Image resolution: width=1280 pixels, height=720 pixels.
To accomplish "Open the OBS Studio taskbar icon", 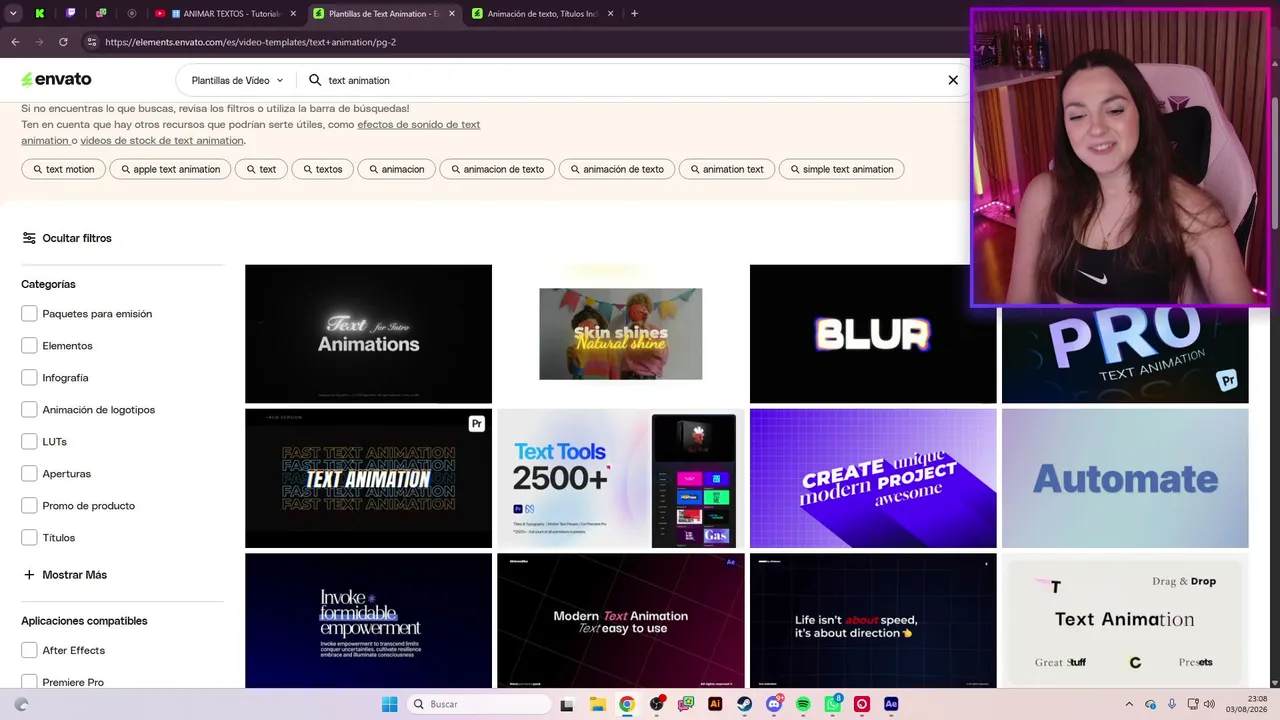I will [657, 704].
